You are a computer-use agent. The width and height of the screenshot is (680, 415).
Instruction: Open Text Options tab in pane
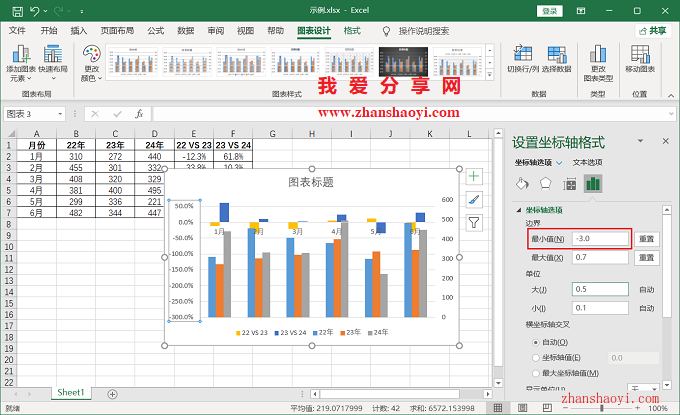(x=587, y=163)
